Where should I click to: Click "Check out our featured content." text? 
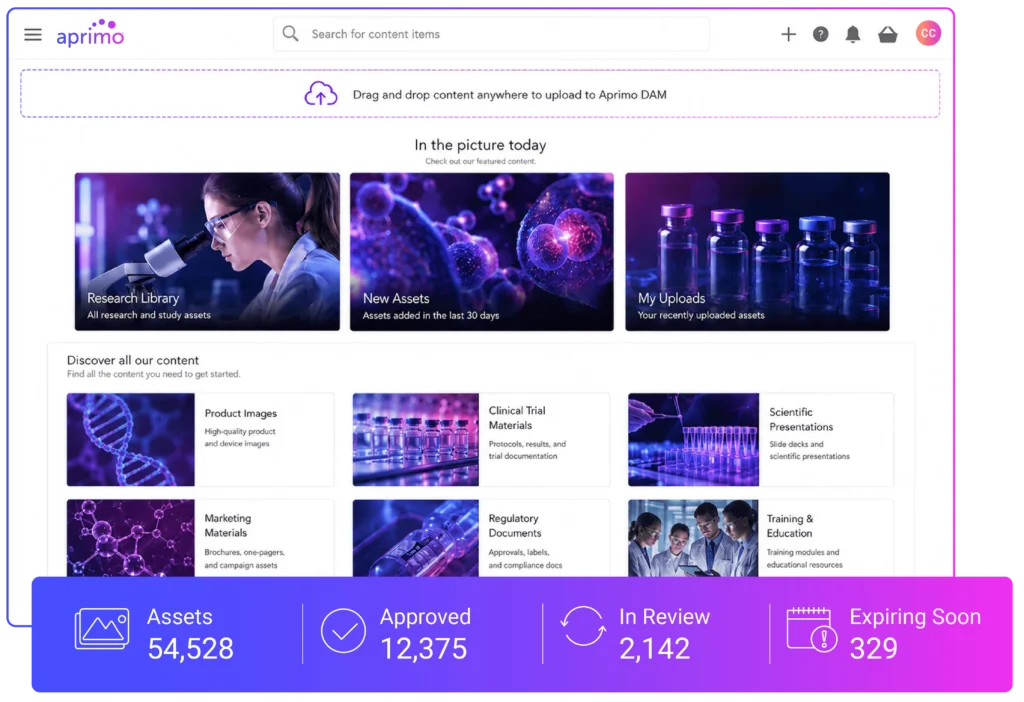tap(480, 161)
